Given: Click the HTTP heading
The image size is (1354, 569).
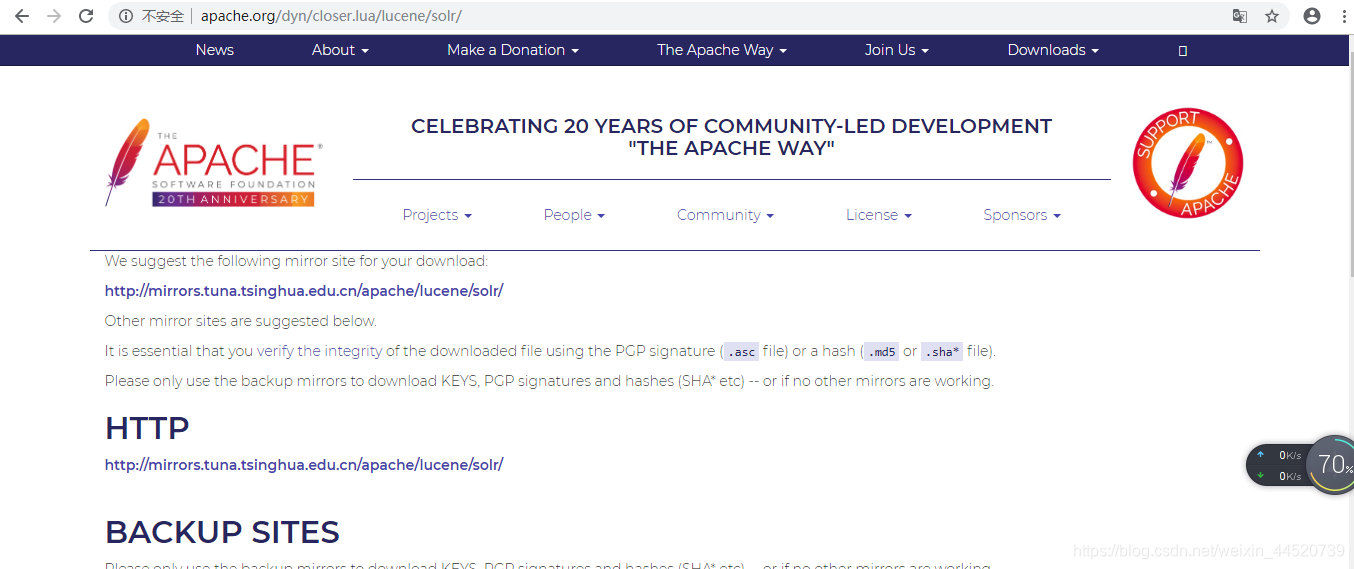Looking at the screenshot, I should click(147, 428).
